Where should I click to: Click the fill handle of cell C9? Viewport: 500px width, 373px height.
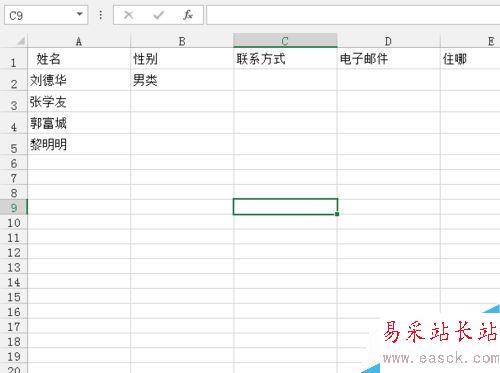click(337, 214)
